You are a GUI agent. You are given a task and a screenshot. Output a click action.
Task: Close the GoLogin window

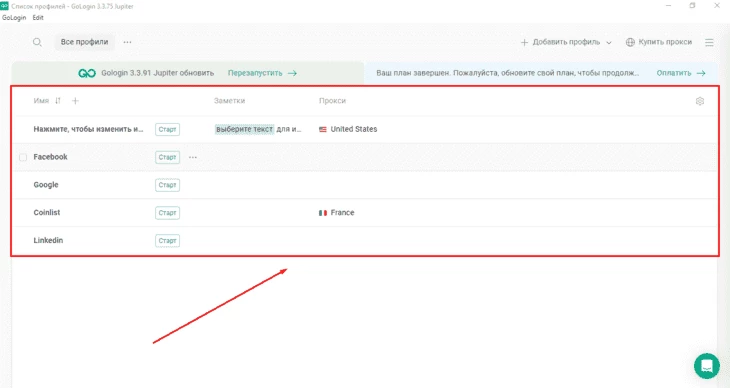coord(717,6)
